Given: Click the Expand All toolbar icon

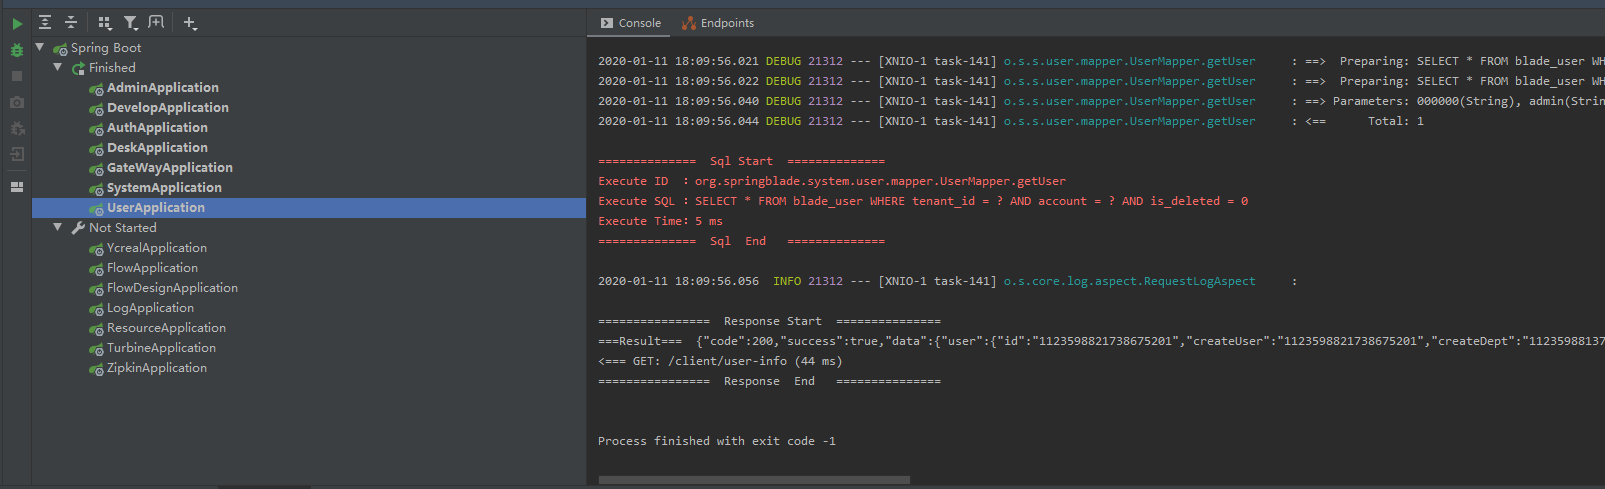Looking at the screenshot, I should tap(45, 22).
